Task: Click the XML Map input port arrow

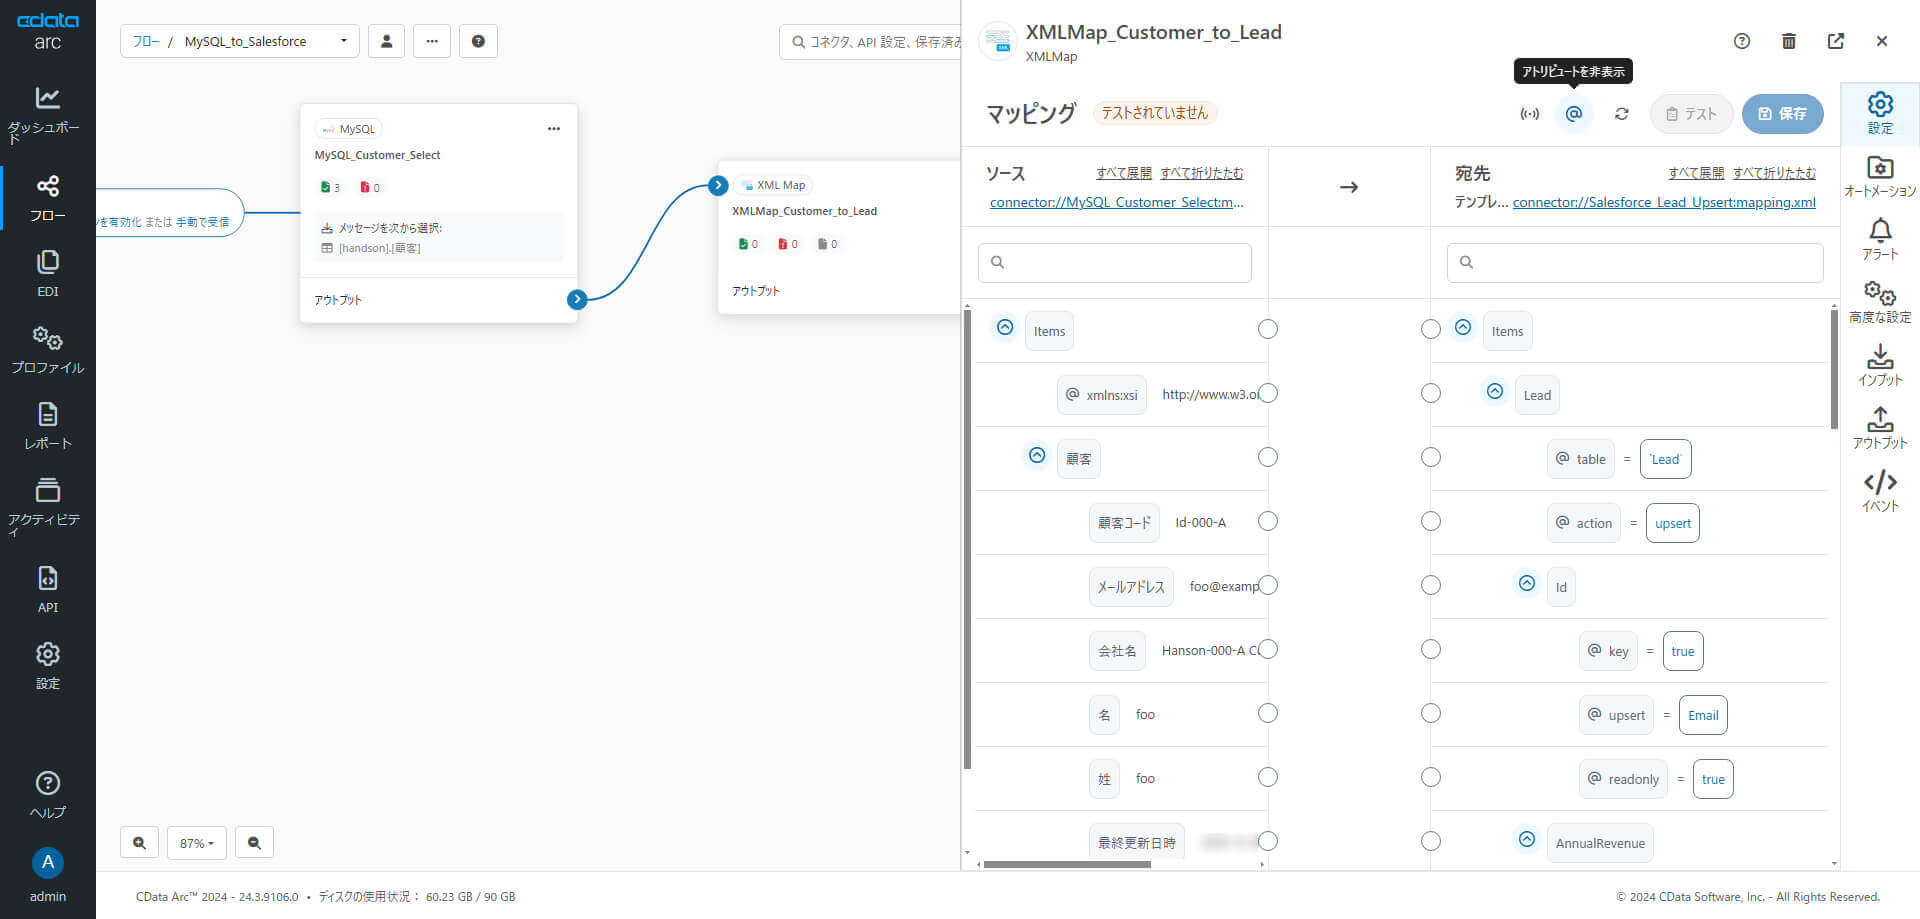Action: pyautogui.click(x=718, y=185)
